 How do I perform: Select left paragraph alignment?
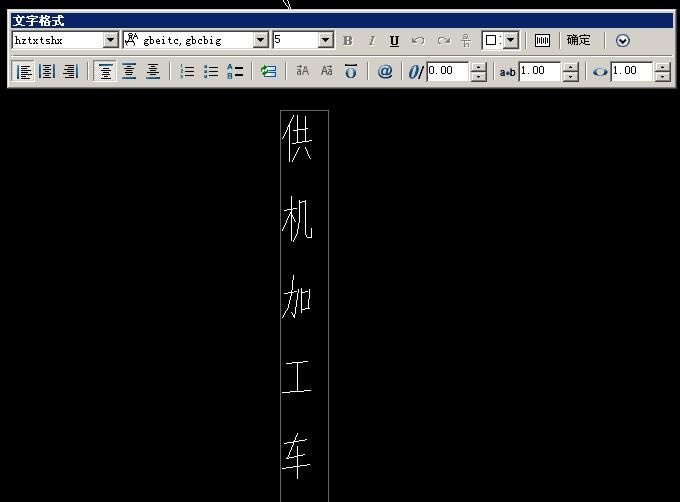[24, 71]
